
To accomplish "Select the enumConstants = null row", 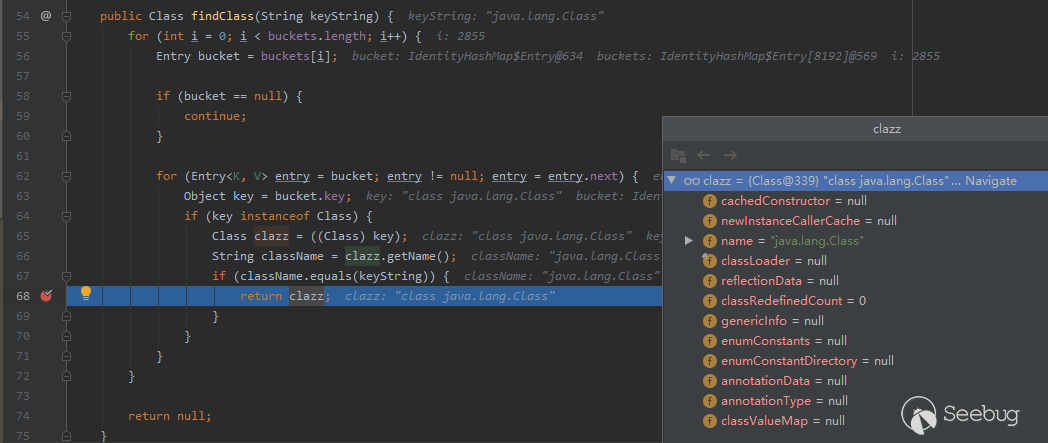I will 856,341.
